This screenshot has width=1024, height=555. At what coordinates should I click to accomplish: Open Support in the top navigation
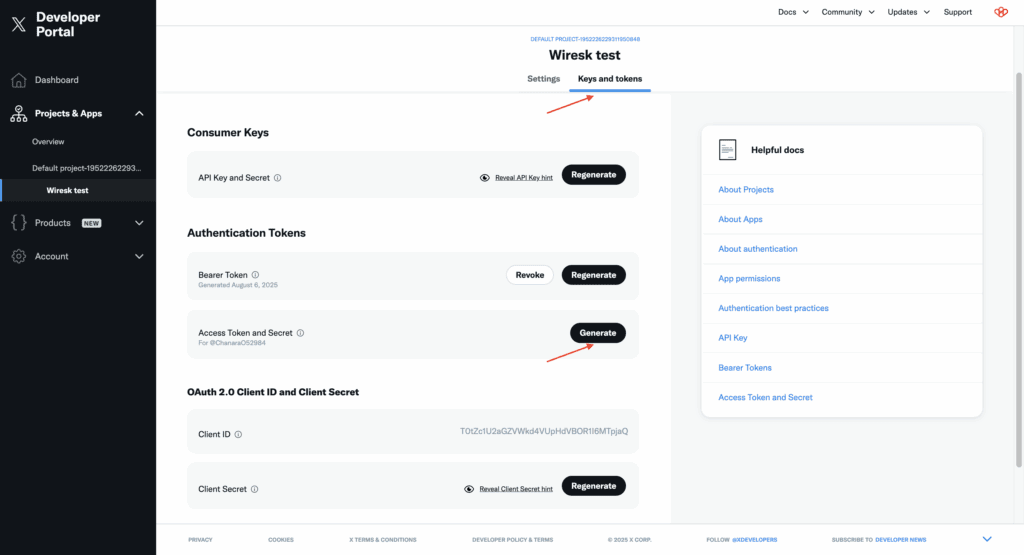(957, 12)
